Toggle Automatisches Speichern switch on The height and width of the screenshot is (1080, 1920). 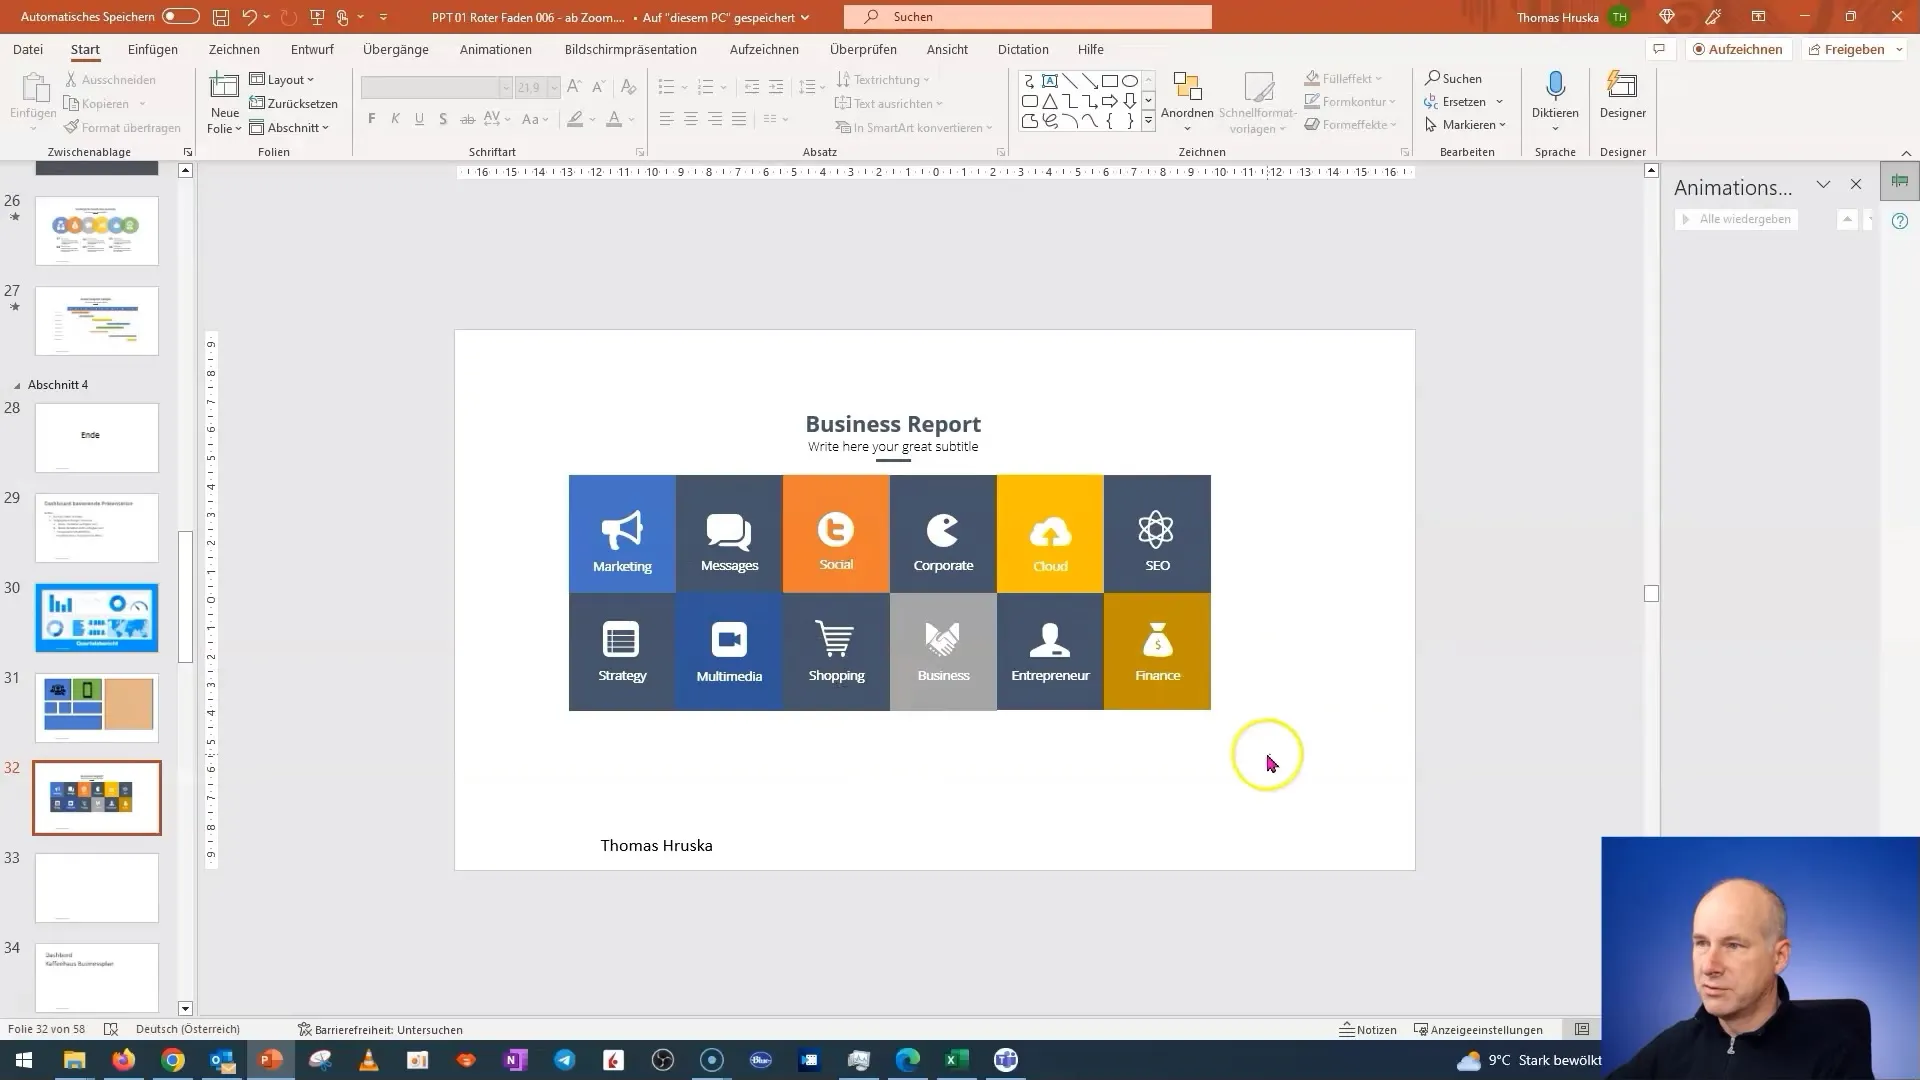pos(179,17)
